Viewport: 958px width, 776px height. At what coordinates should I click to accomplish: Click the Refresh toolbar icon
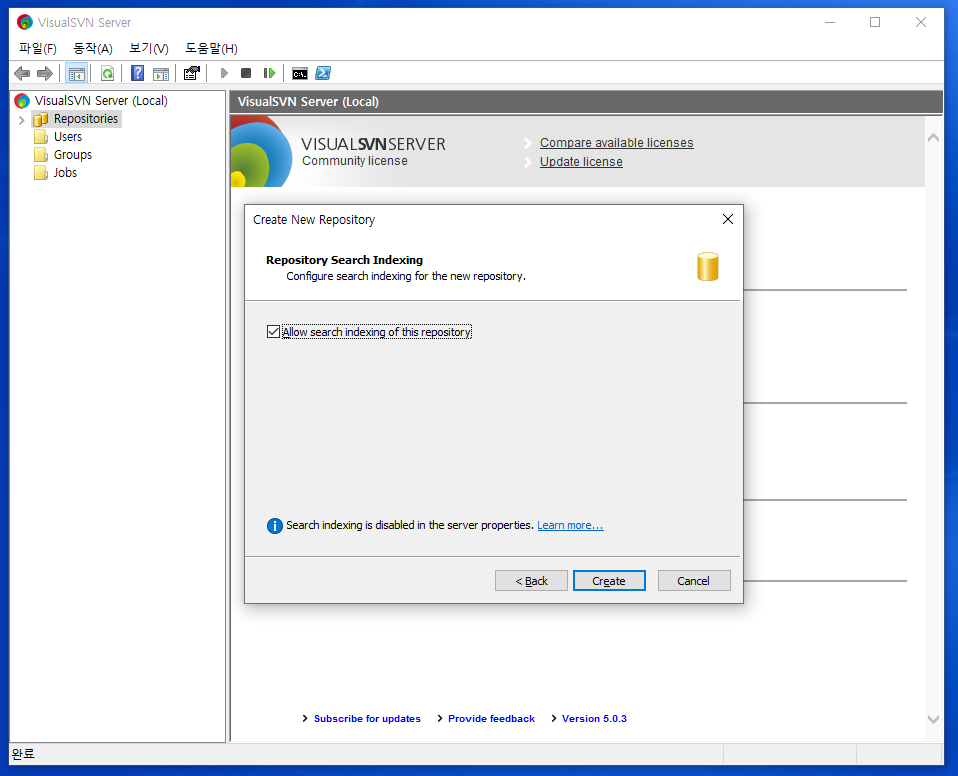click(x=108, y=73)
